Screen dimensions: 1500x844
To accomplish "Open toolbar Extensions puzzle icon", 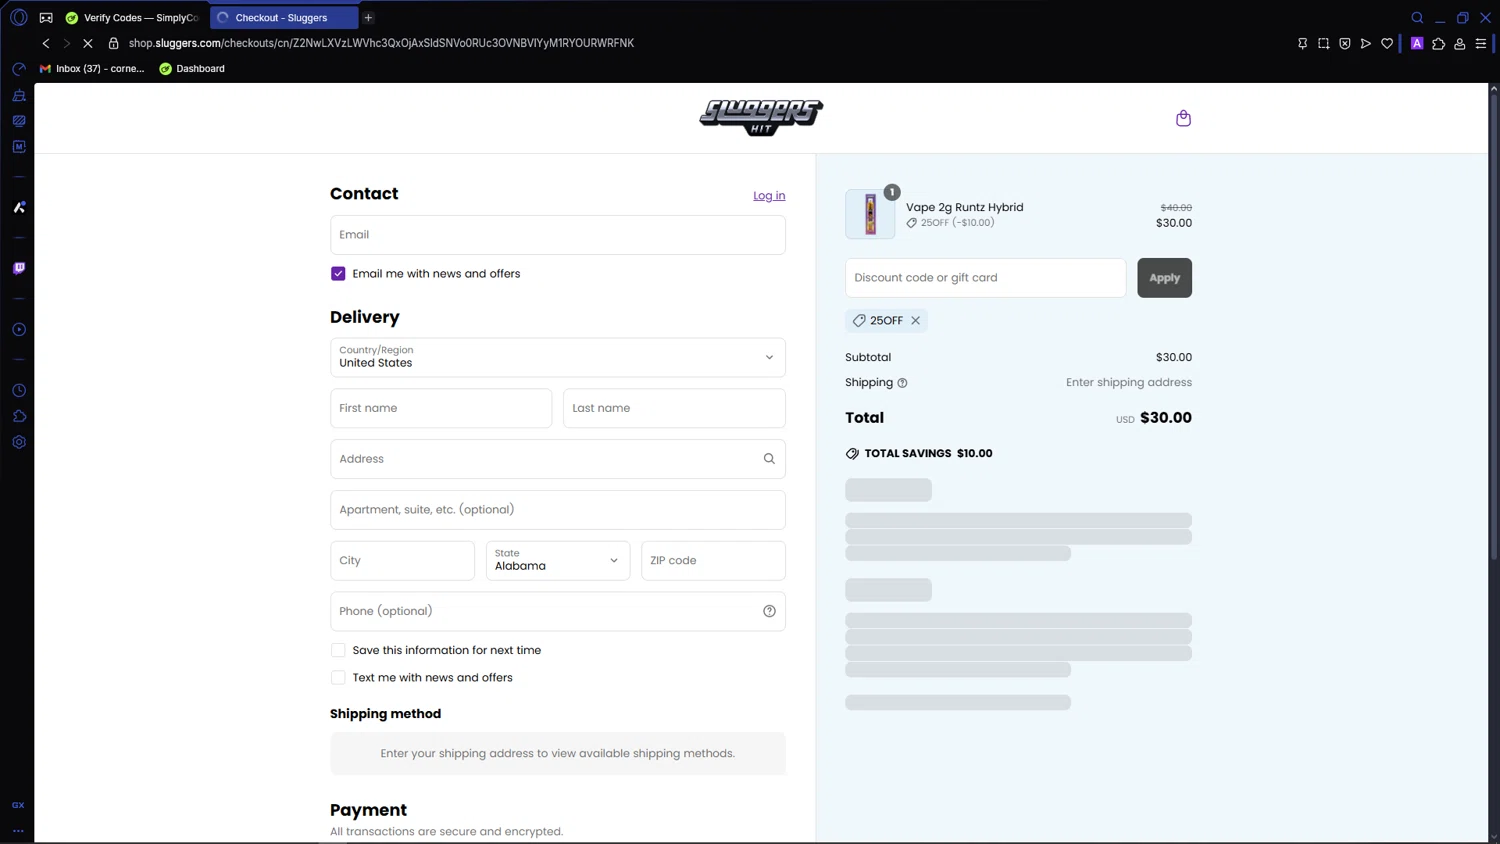I will pyautogui.click(x=1438, y=43).
